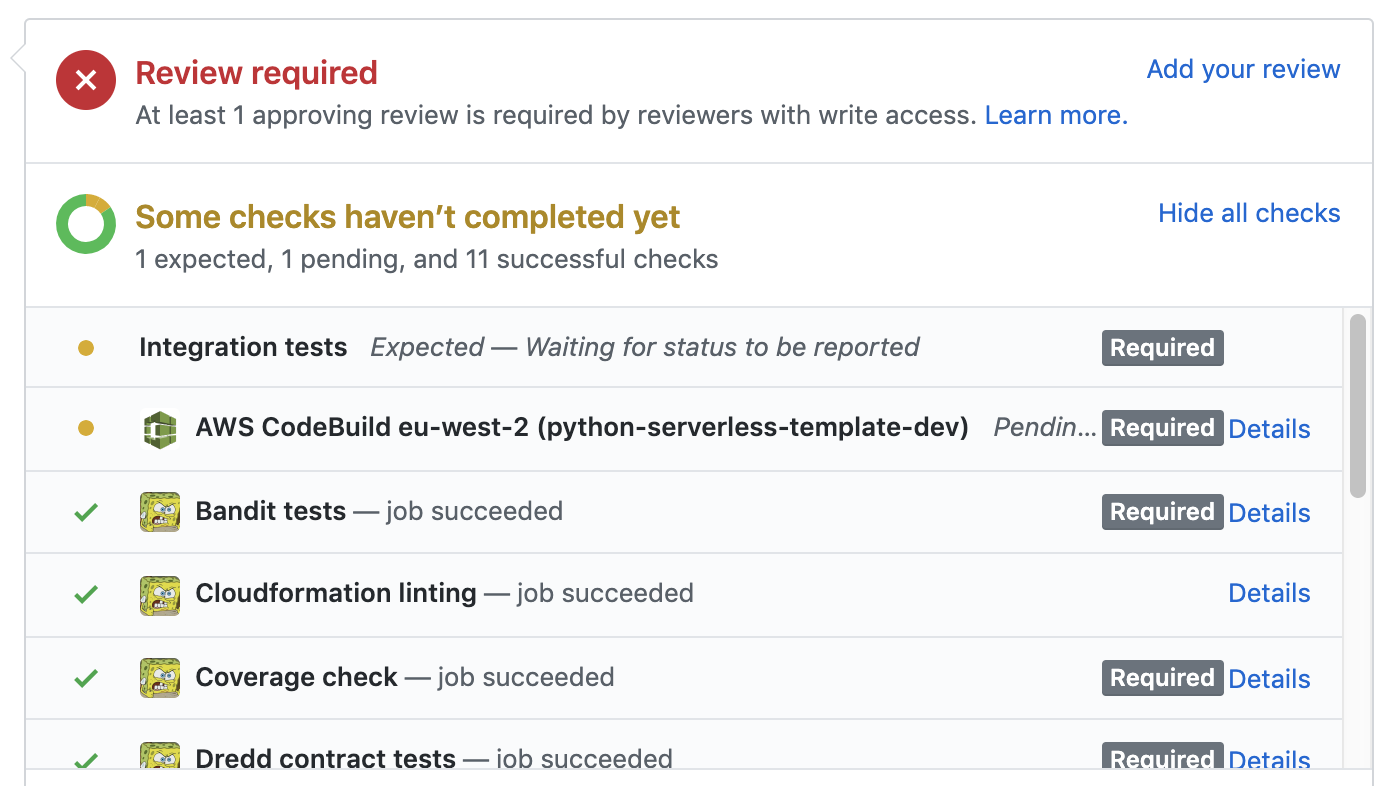Screen dimensions: 1398x786
Task: Select the Integration tests check row title
Action: (243, 348)
